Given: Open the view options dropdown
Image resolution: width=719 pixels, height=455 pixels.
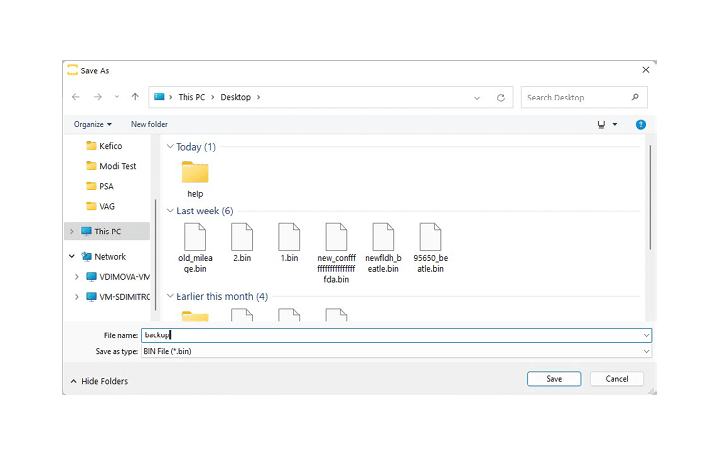Looking at the screenshot, I should click(614, 125).
